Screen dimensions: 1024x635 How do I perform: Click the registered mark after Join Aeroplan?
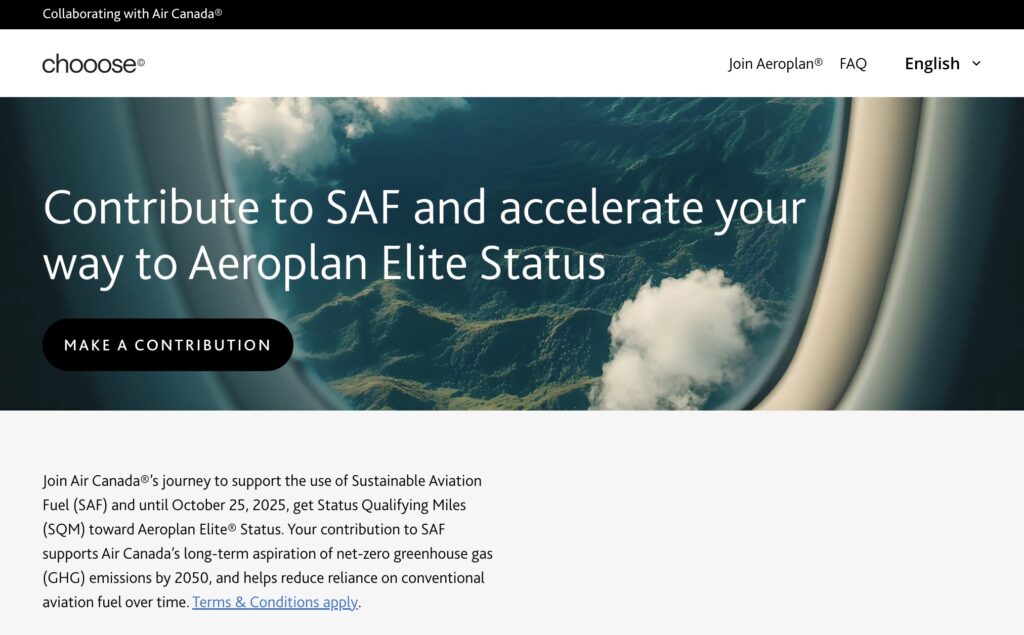tap(819, 61)
